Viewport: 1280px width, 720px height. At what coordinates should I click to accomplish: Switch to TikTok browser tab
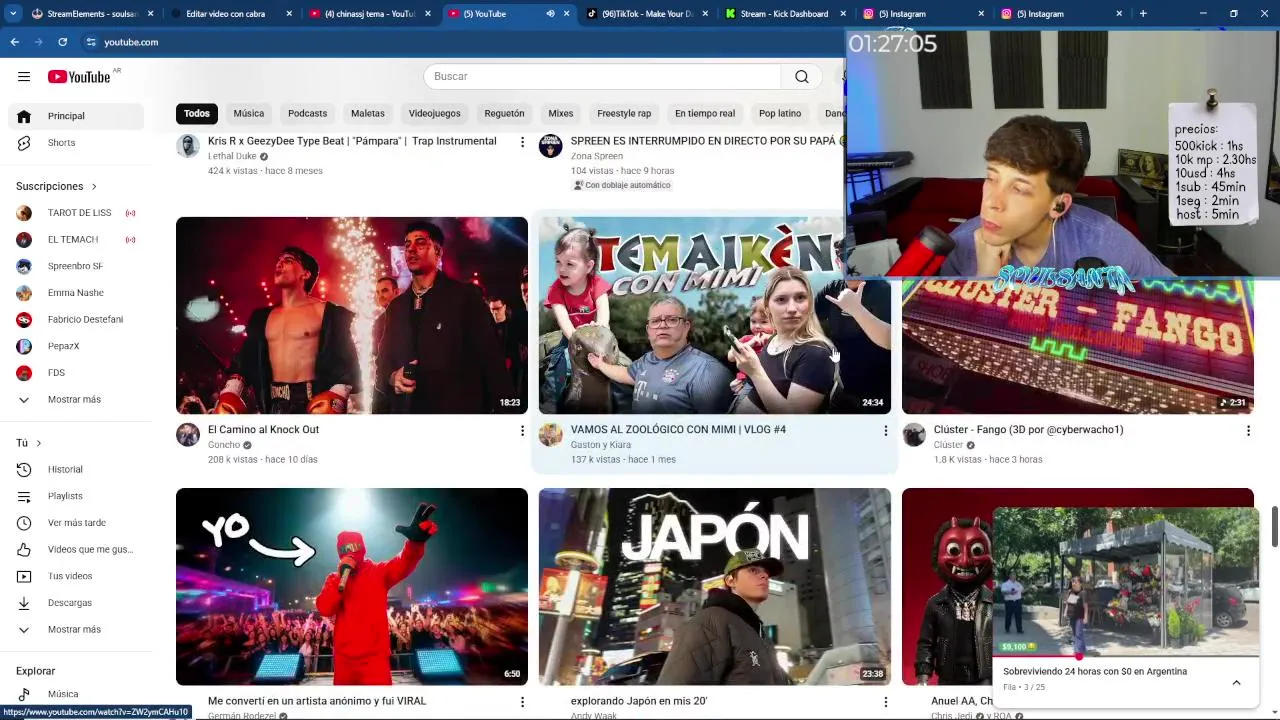point(645,14)
